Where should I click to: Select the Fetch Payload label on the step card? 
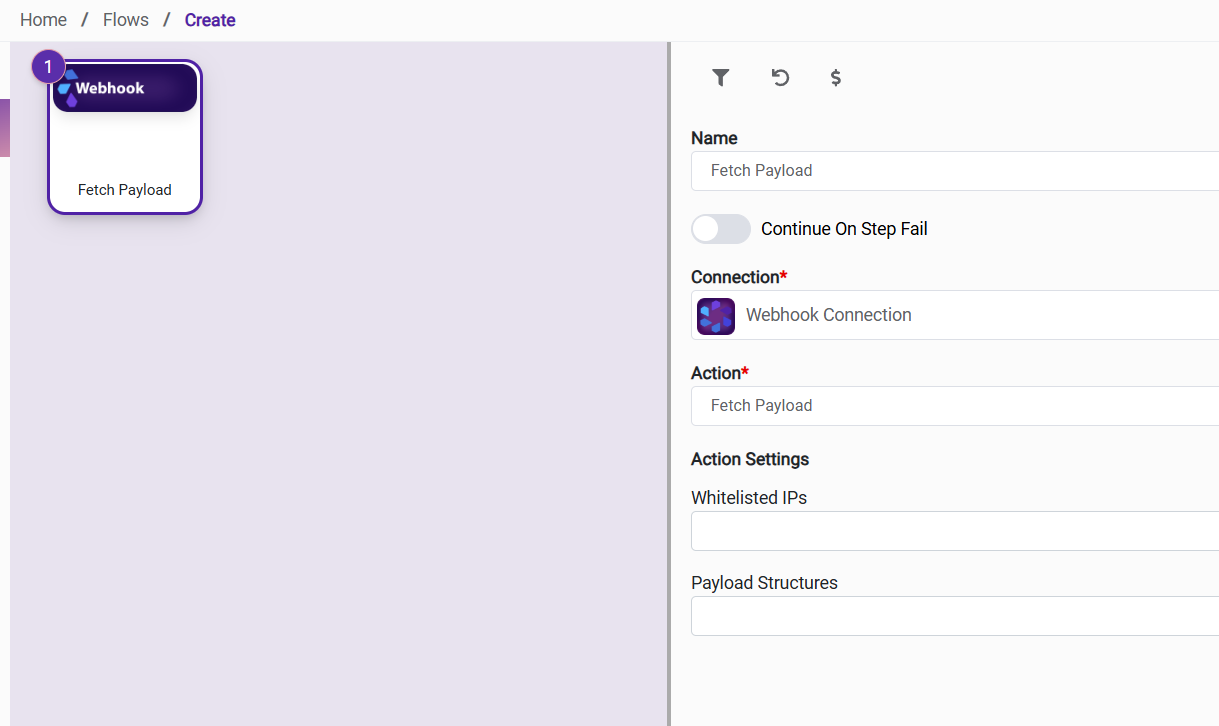125,190
